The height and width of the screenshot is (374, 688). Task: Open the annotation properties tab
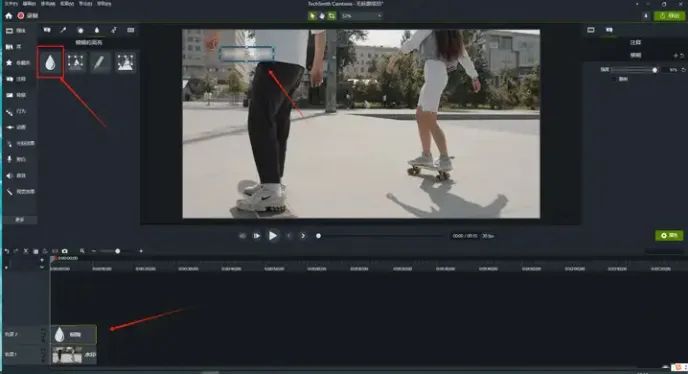609,30
